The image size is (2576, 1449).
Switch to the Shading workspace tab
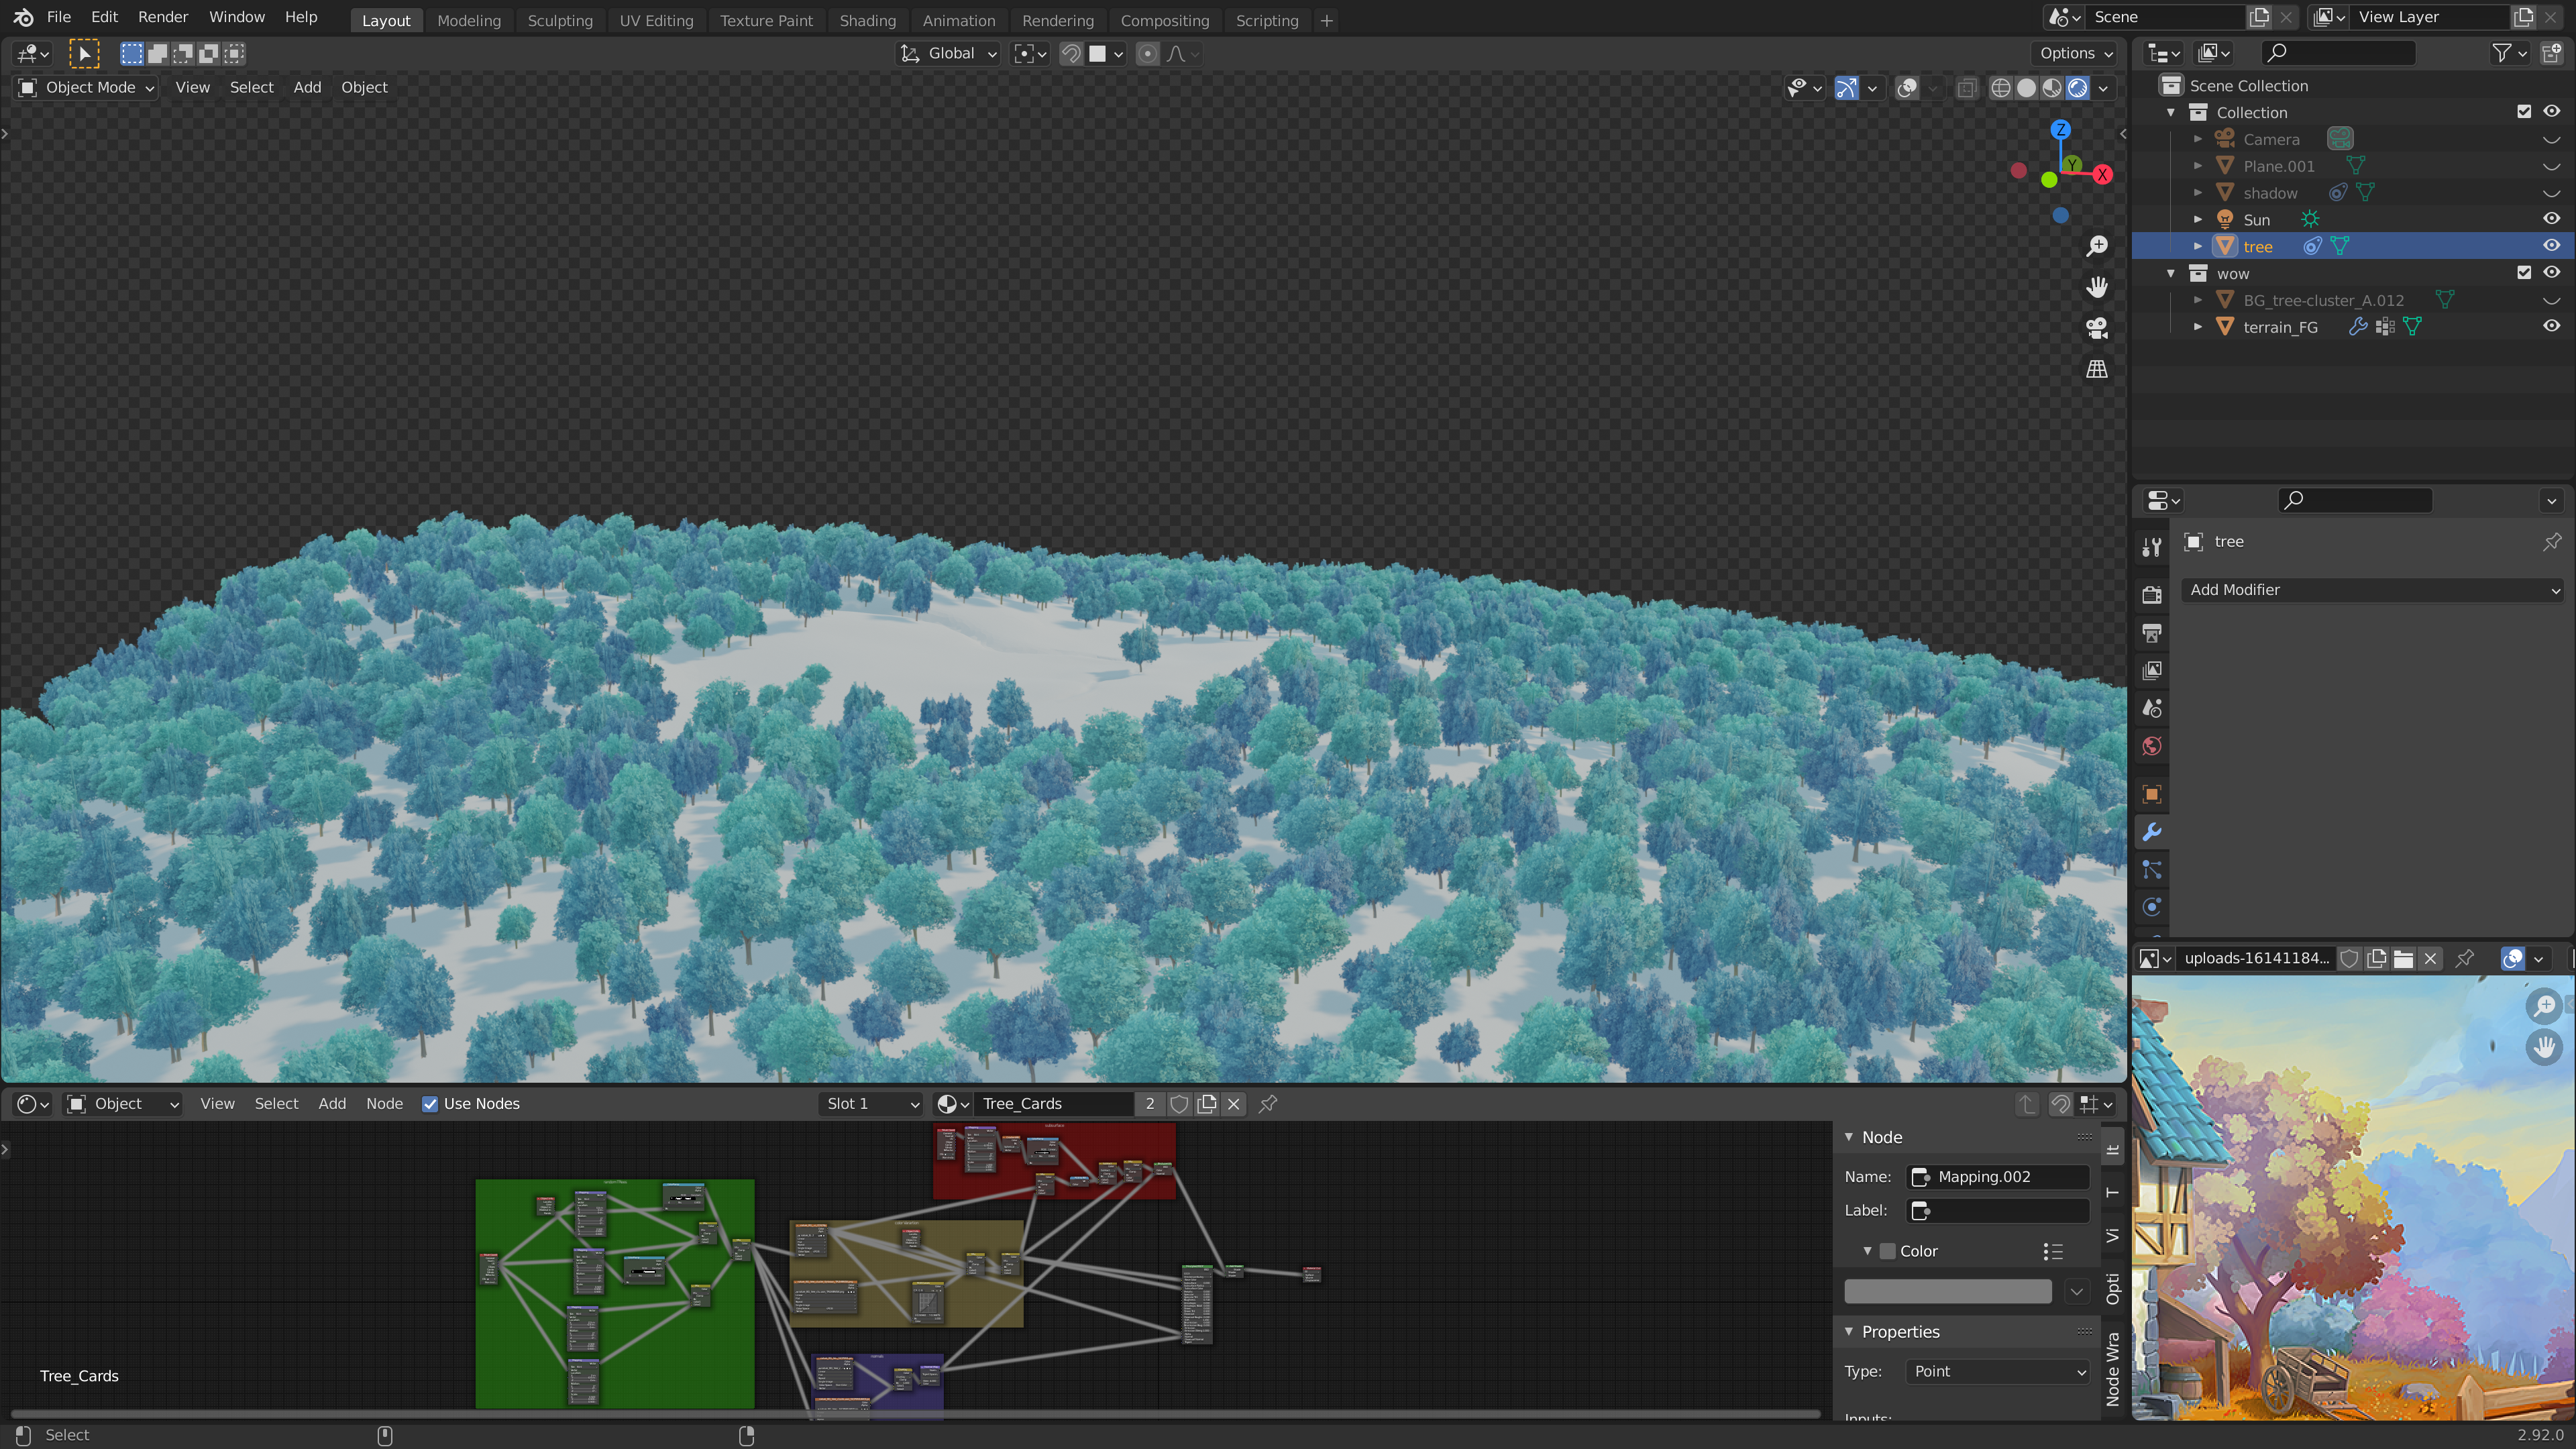click(x=867, y=20)
